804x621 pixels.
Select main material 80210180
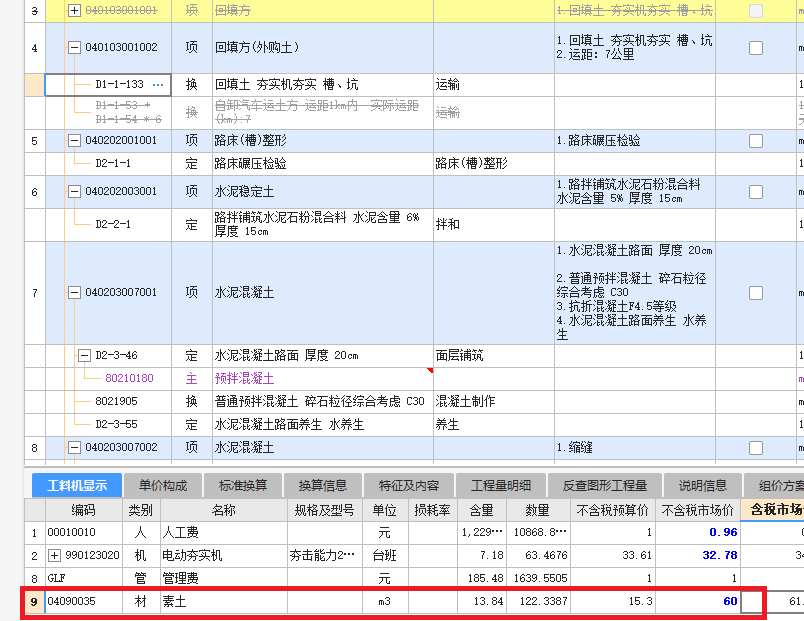click(x=129, y=378)
